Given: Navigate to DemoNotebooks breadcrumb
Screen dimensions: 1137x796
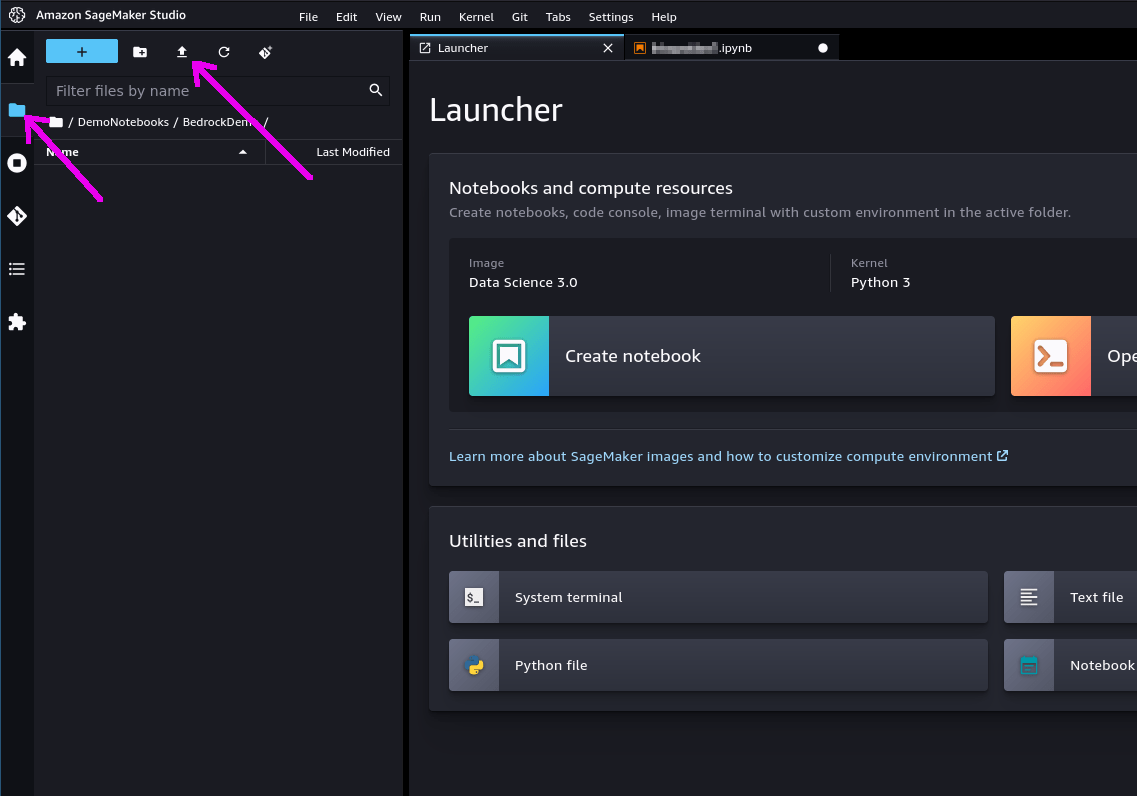Looking at the screenshot, I should pos(123,122).
